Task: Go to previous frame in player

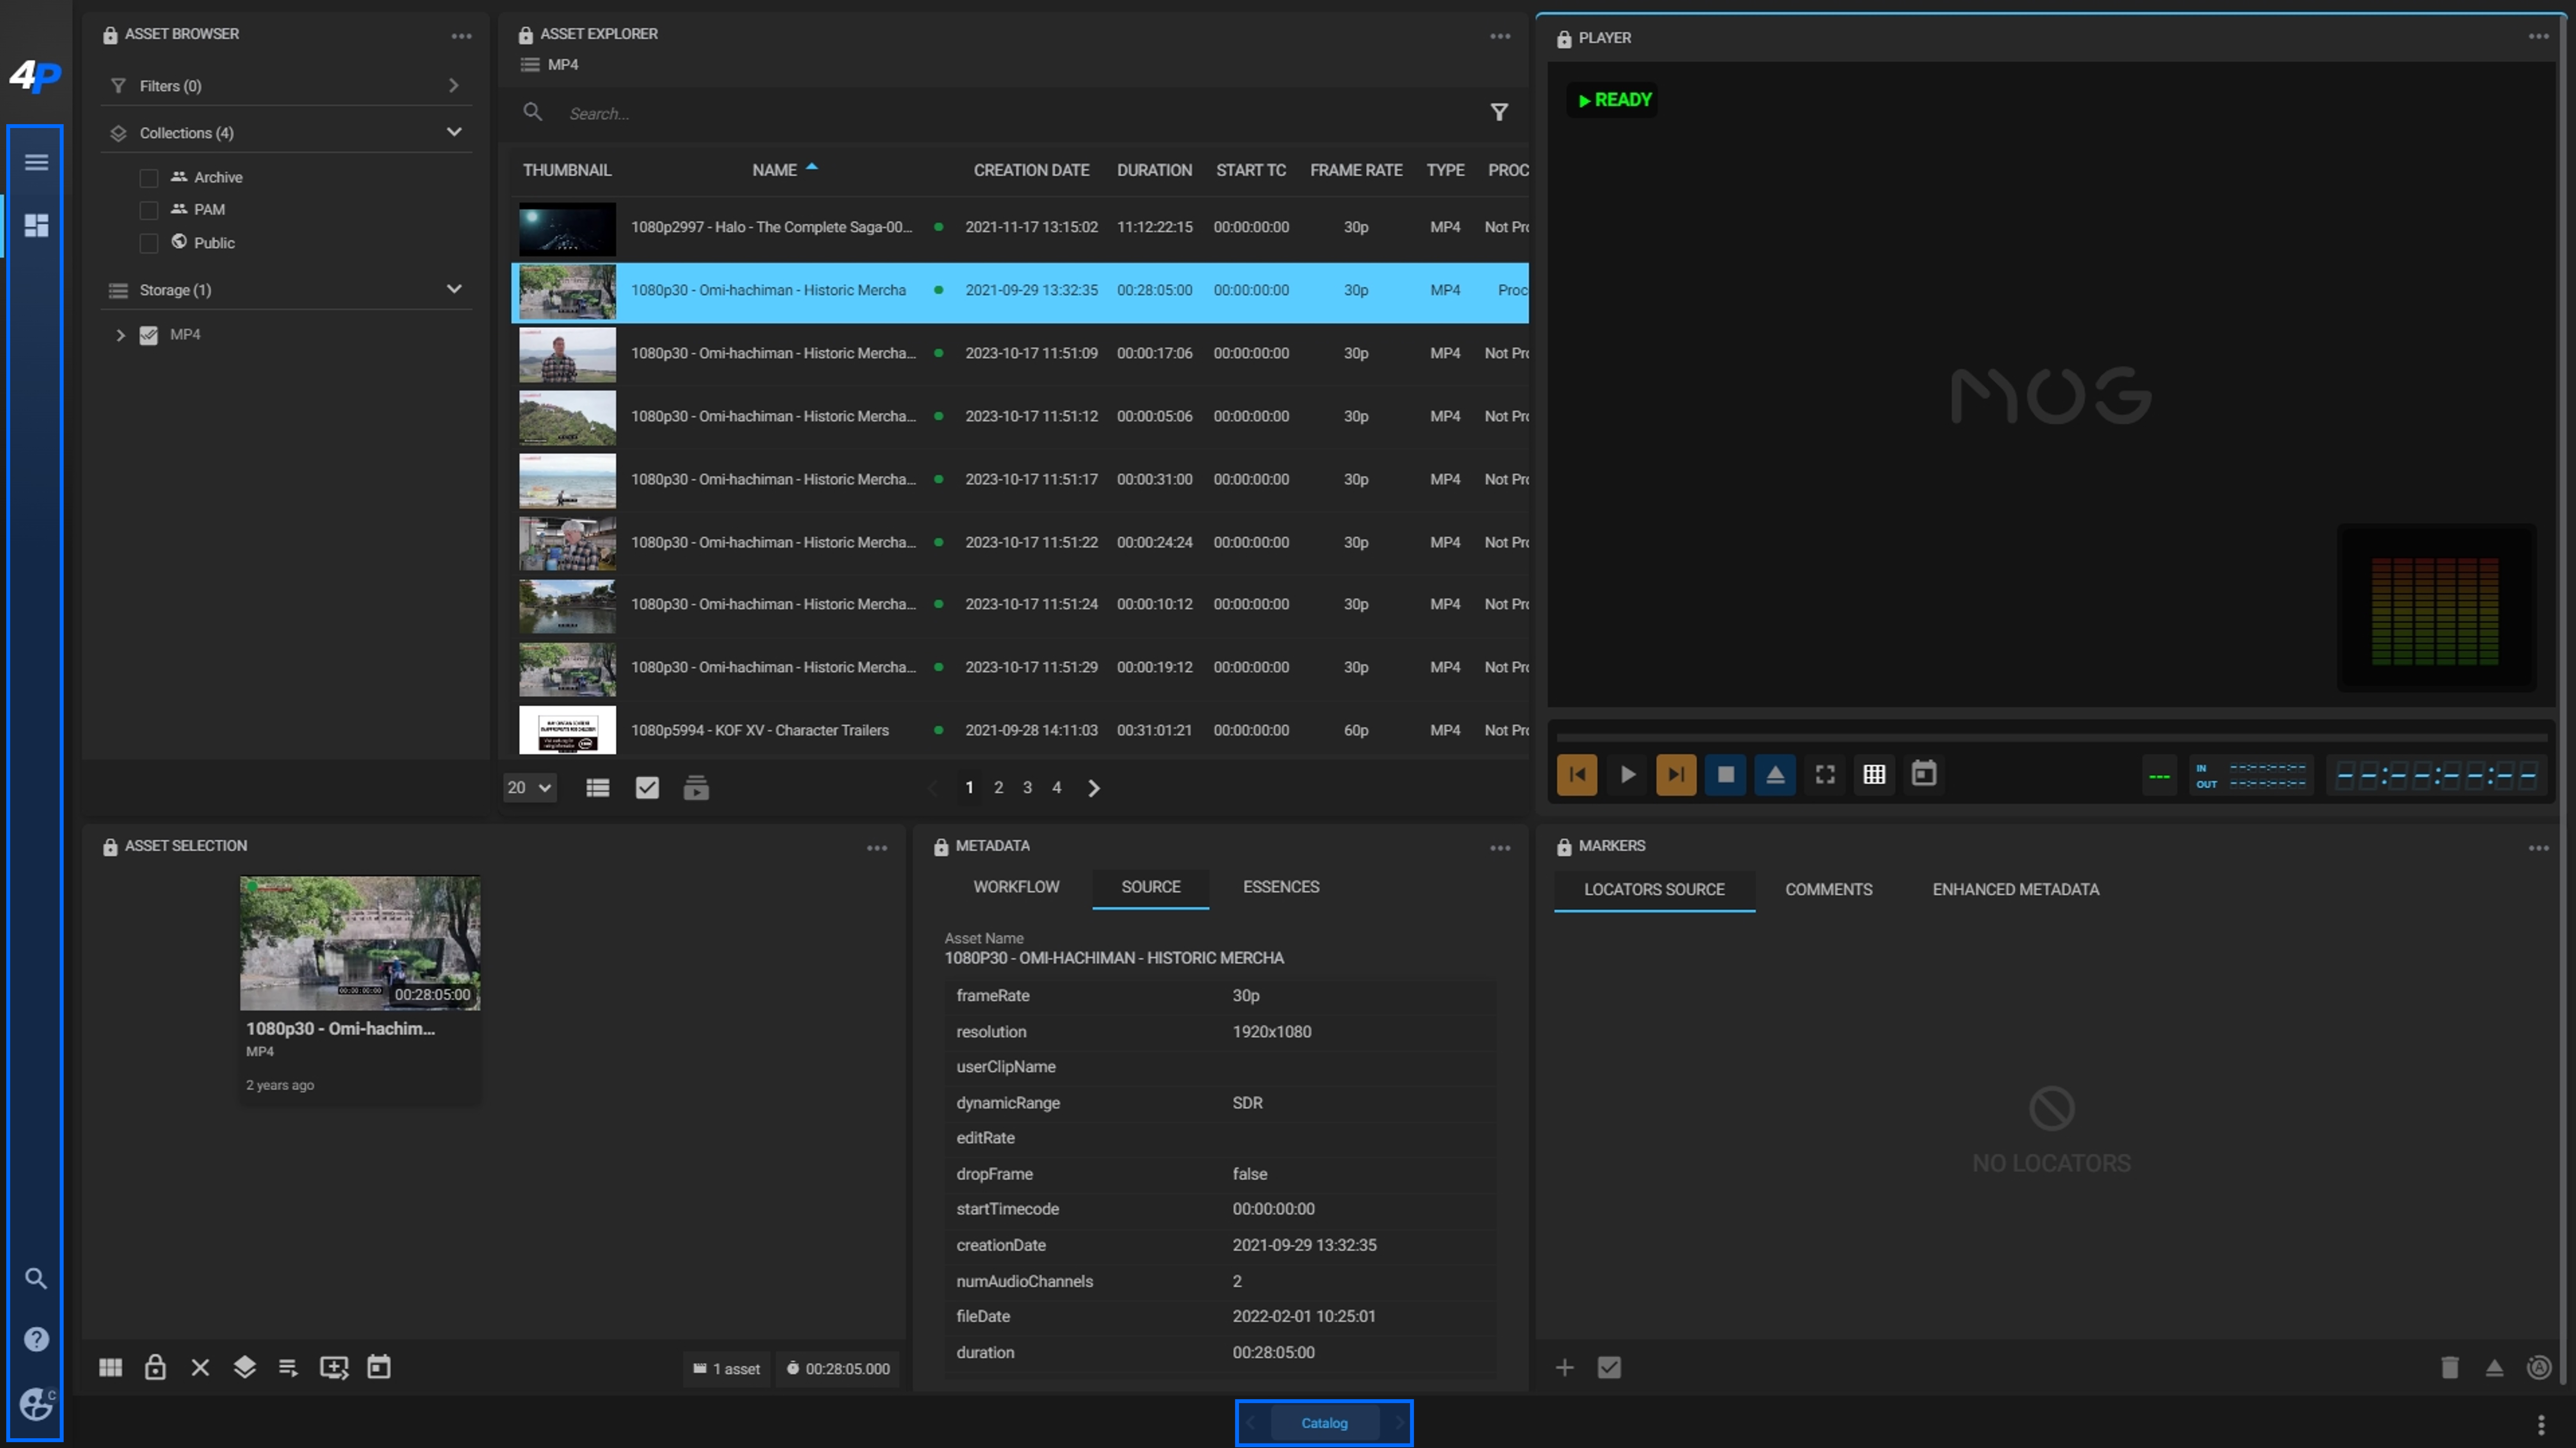Action: pyautogui.click(x=1577, y=774)
